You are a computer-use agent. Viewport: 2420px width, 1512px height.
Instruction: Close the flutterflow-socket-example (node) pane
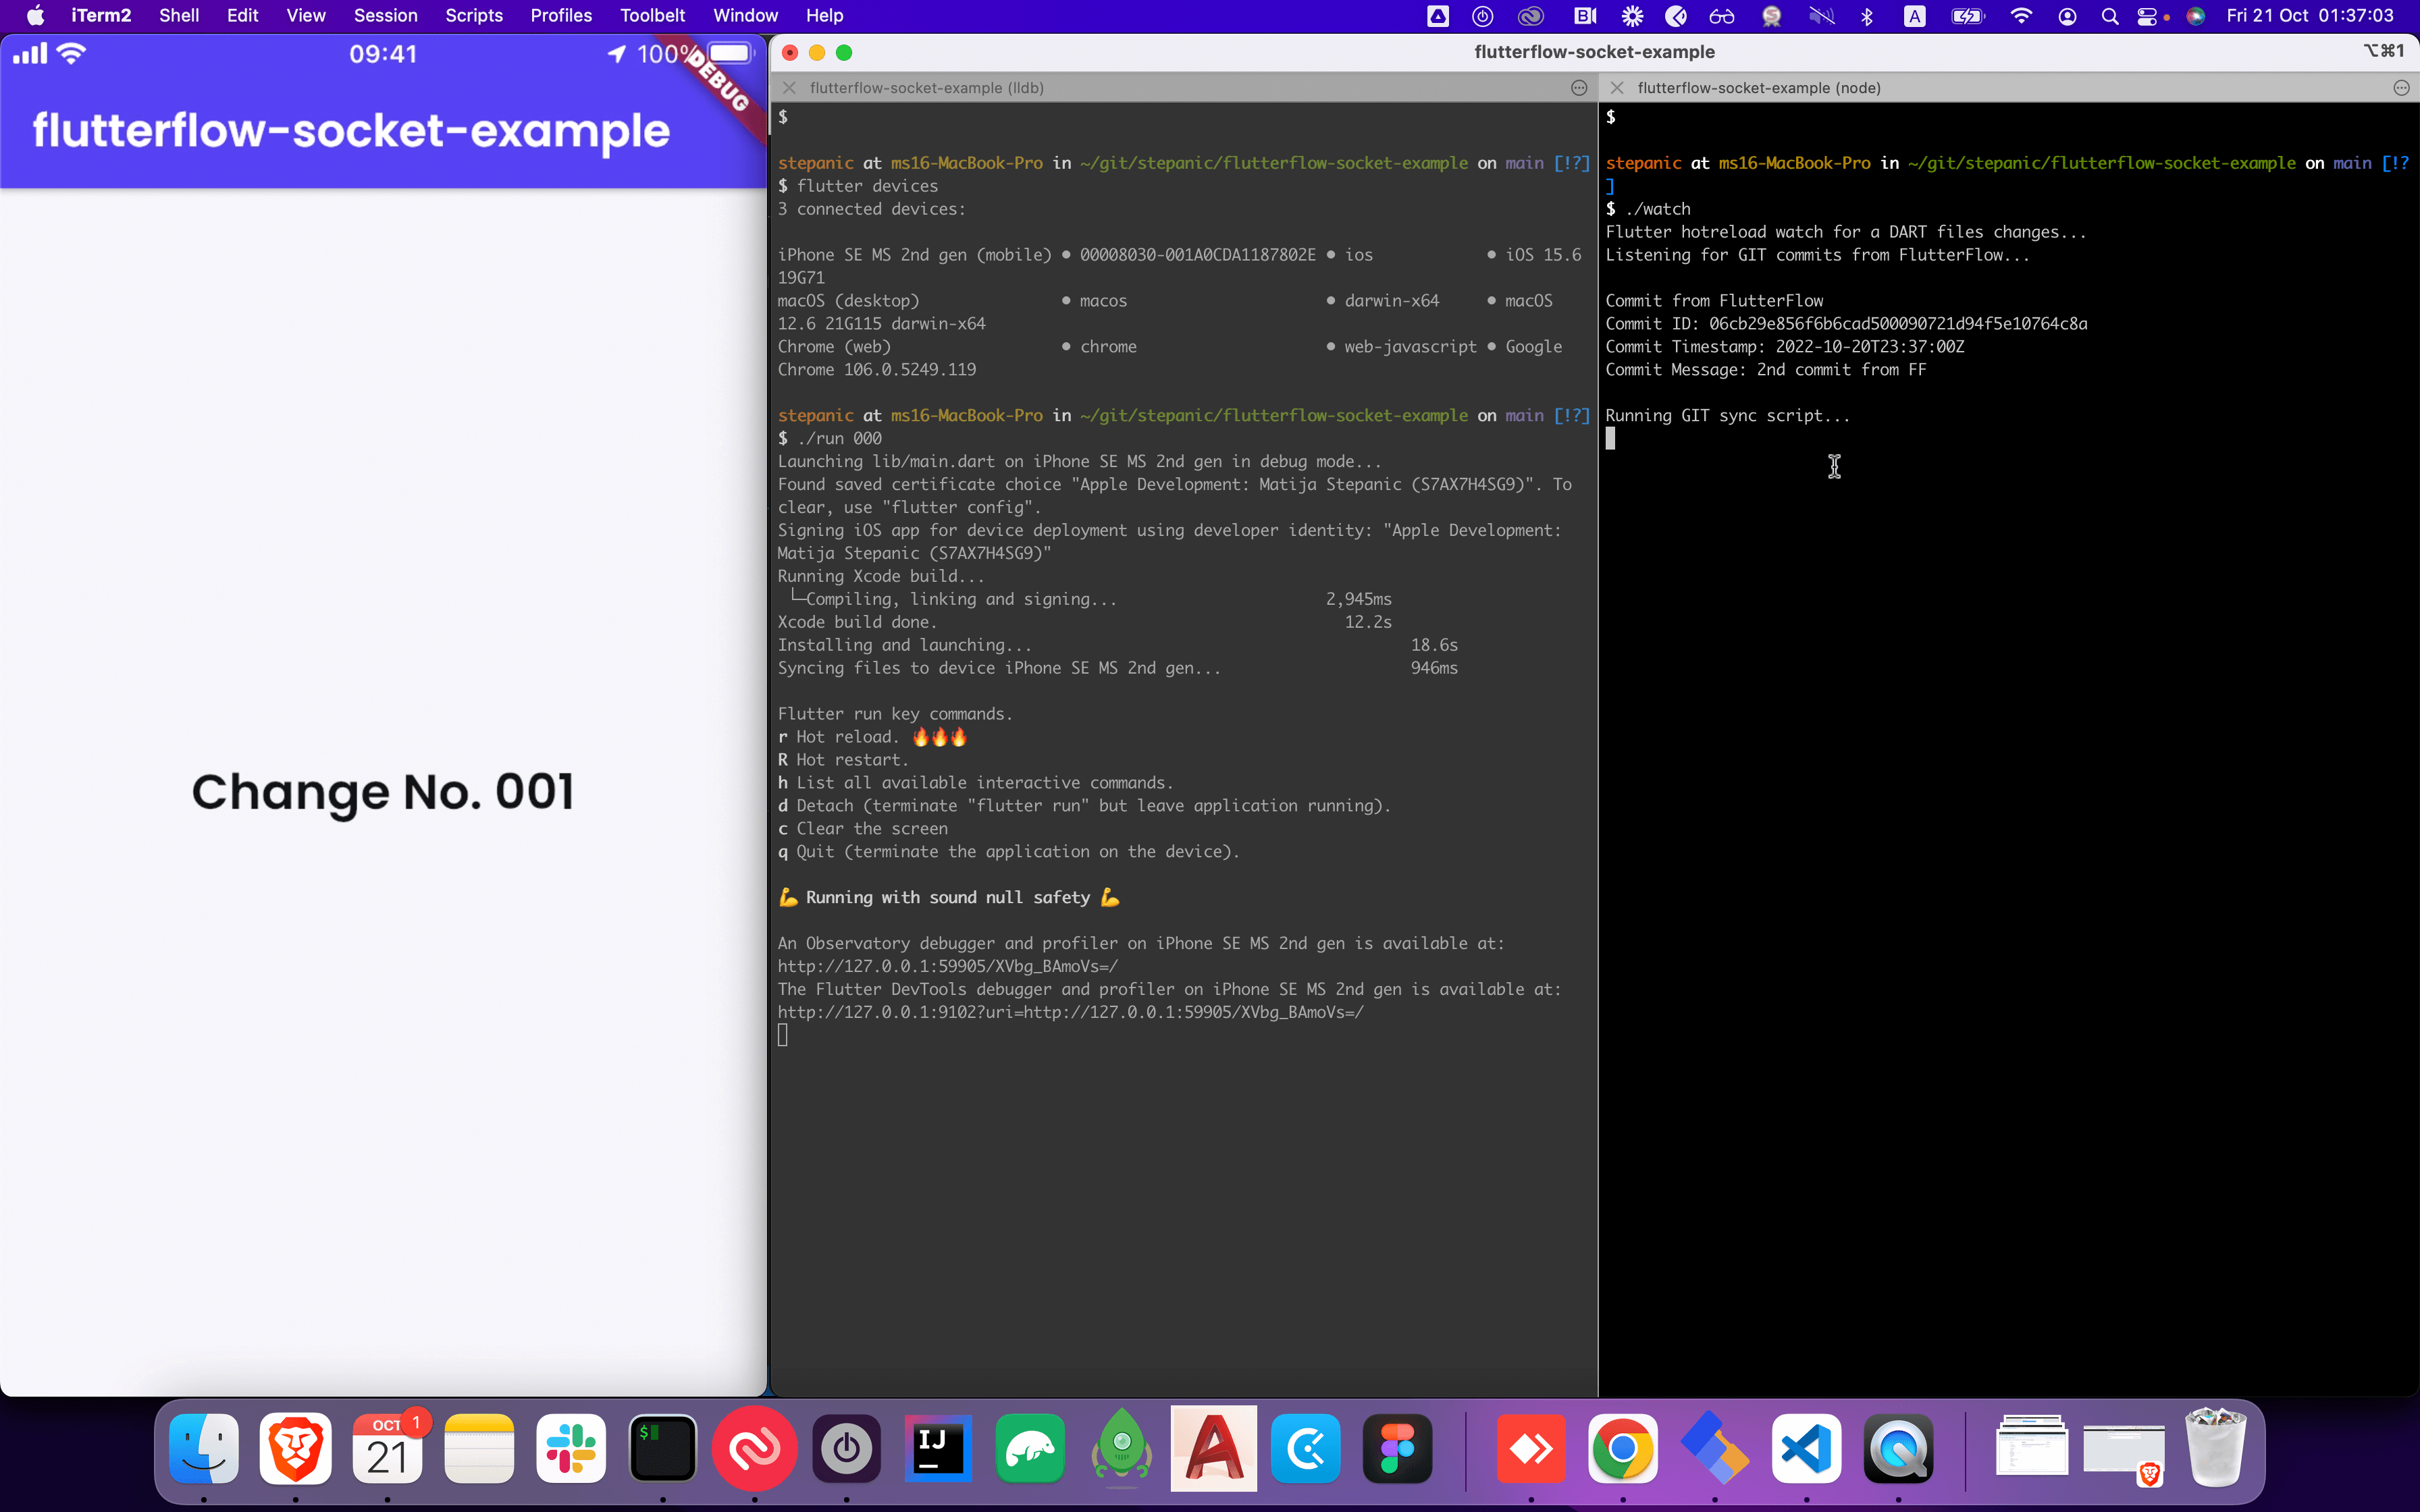pos(1616,88)
